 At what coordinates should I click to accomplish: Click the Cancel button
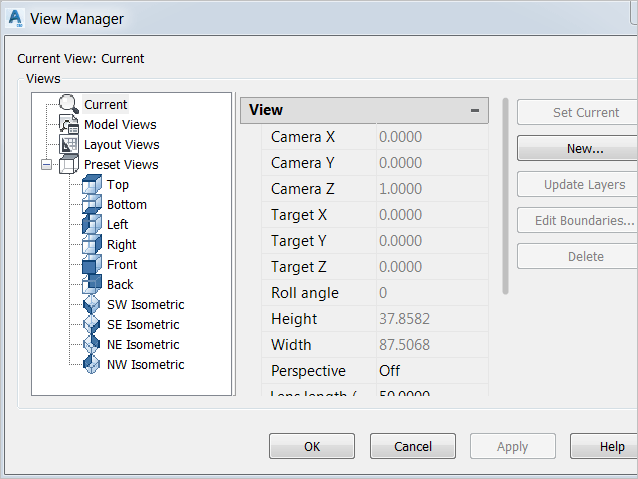413,447
